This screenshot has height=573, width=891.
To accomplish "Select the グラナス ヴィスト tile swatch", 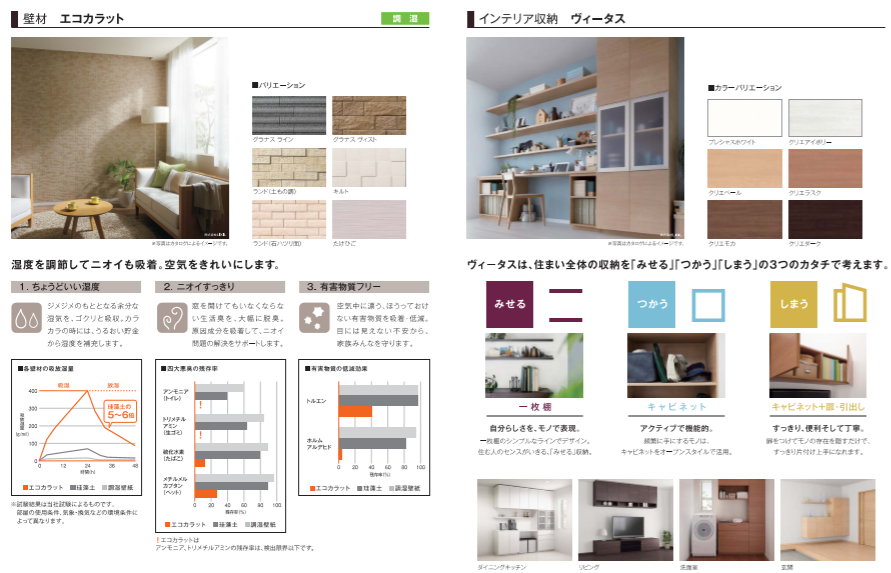I will (x=369, y=115).
